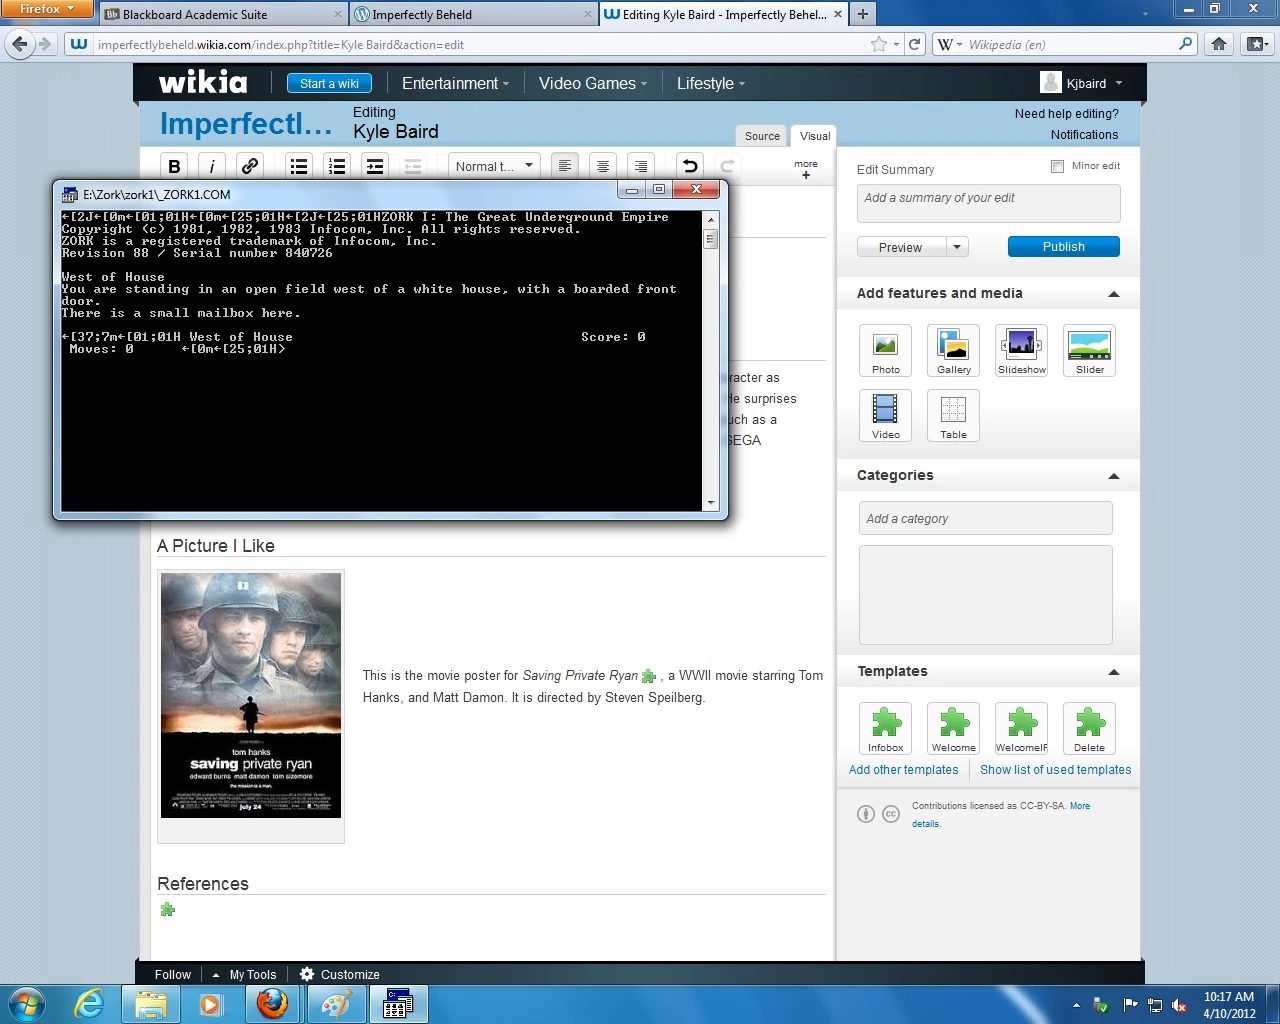Screen dimensions: 1280x1024
Task: Insert a Table
Action: (953, 415)
